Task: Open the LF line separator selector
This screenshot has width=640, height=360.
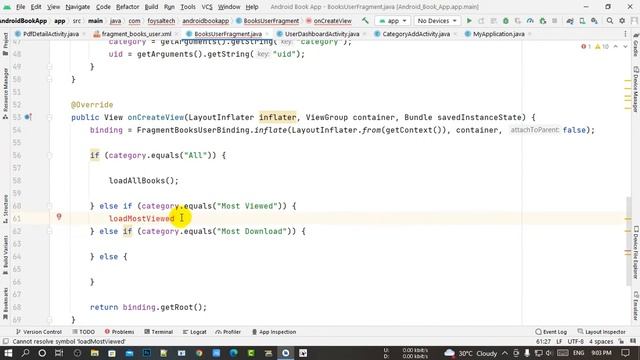Action: (x=559, y=342)
